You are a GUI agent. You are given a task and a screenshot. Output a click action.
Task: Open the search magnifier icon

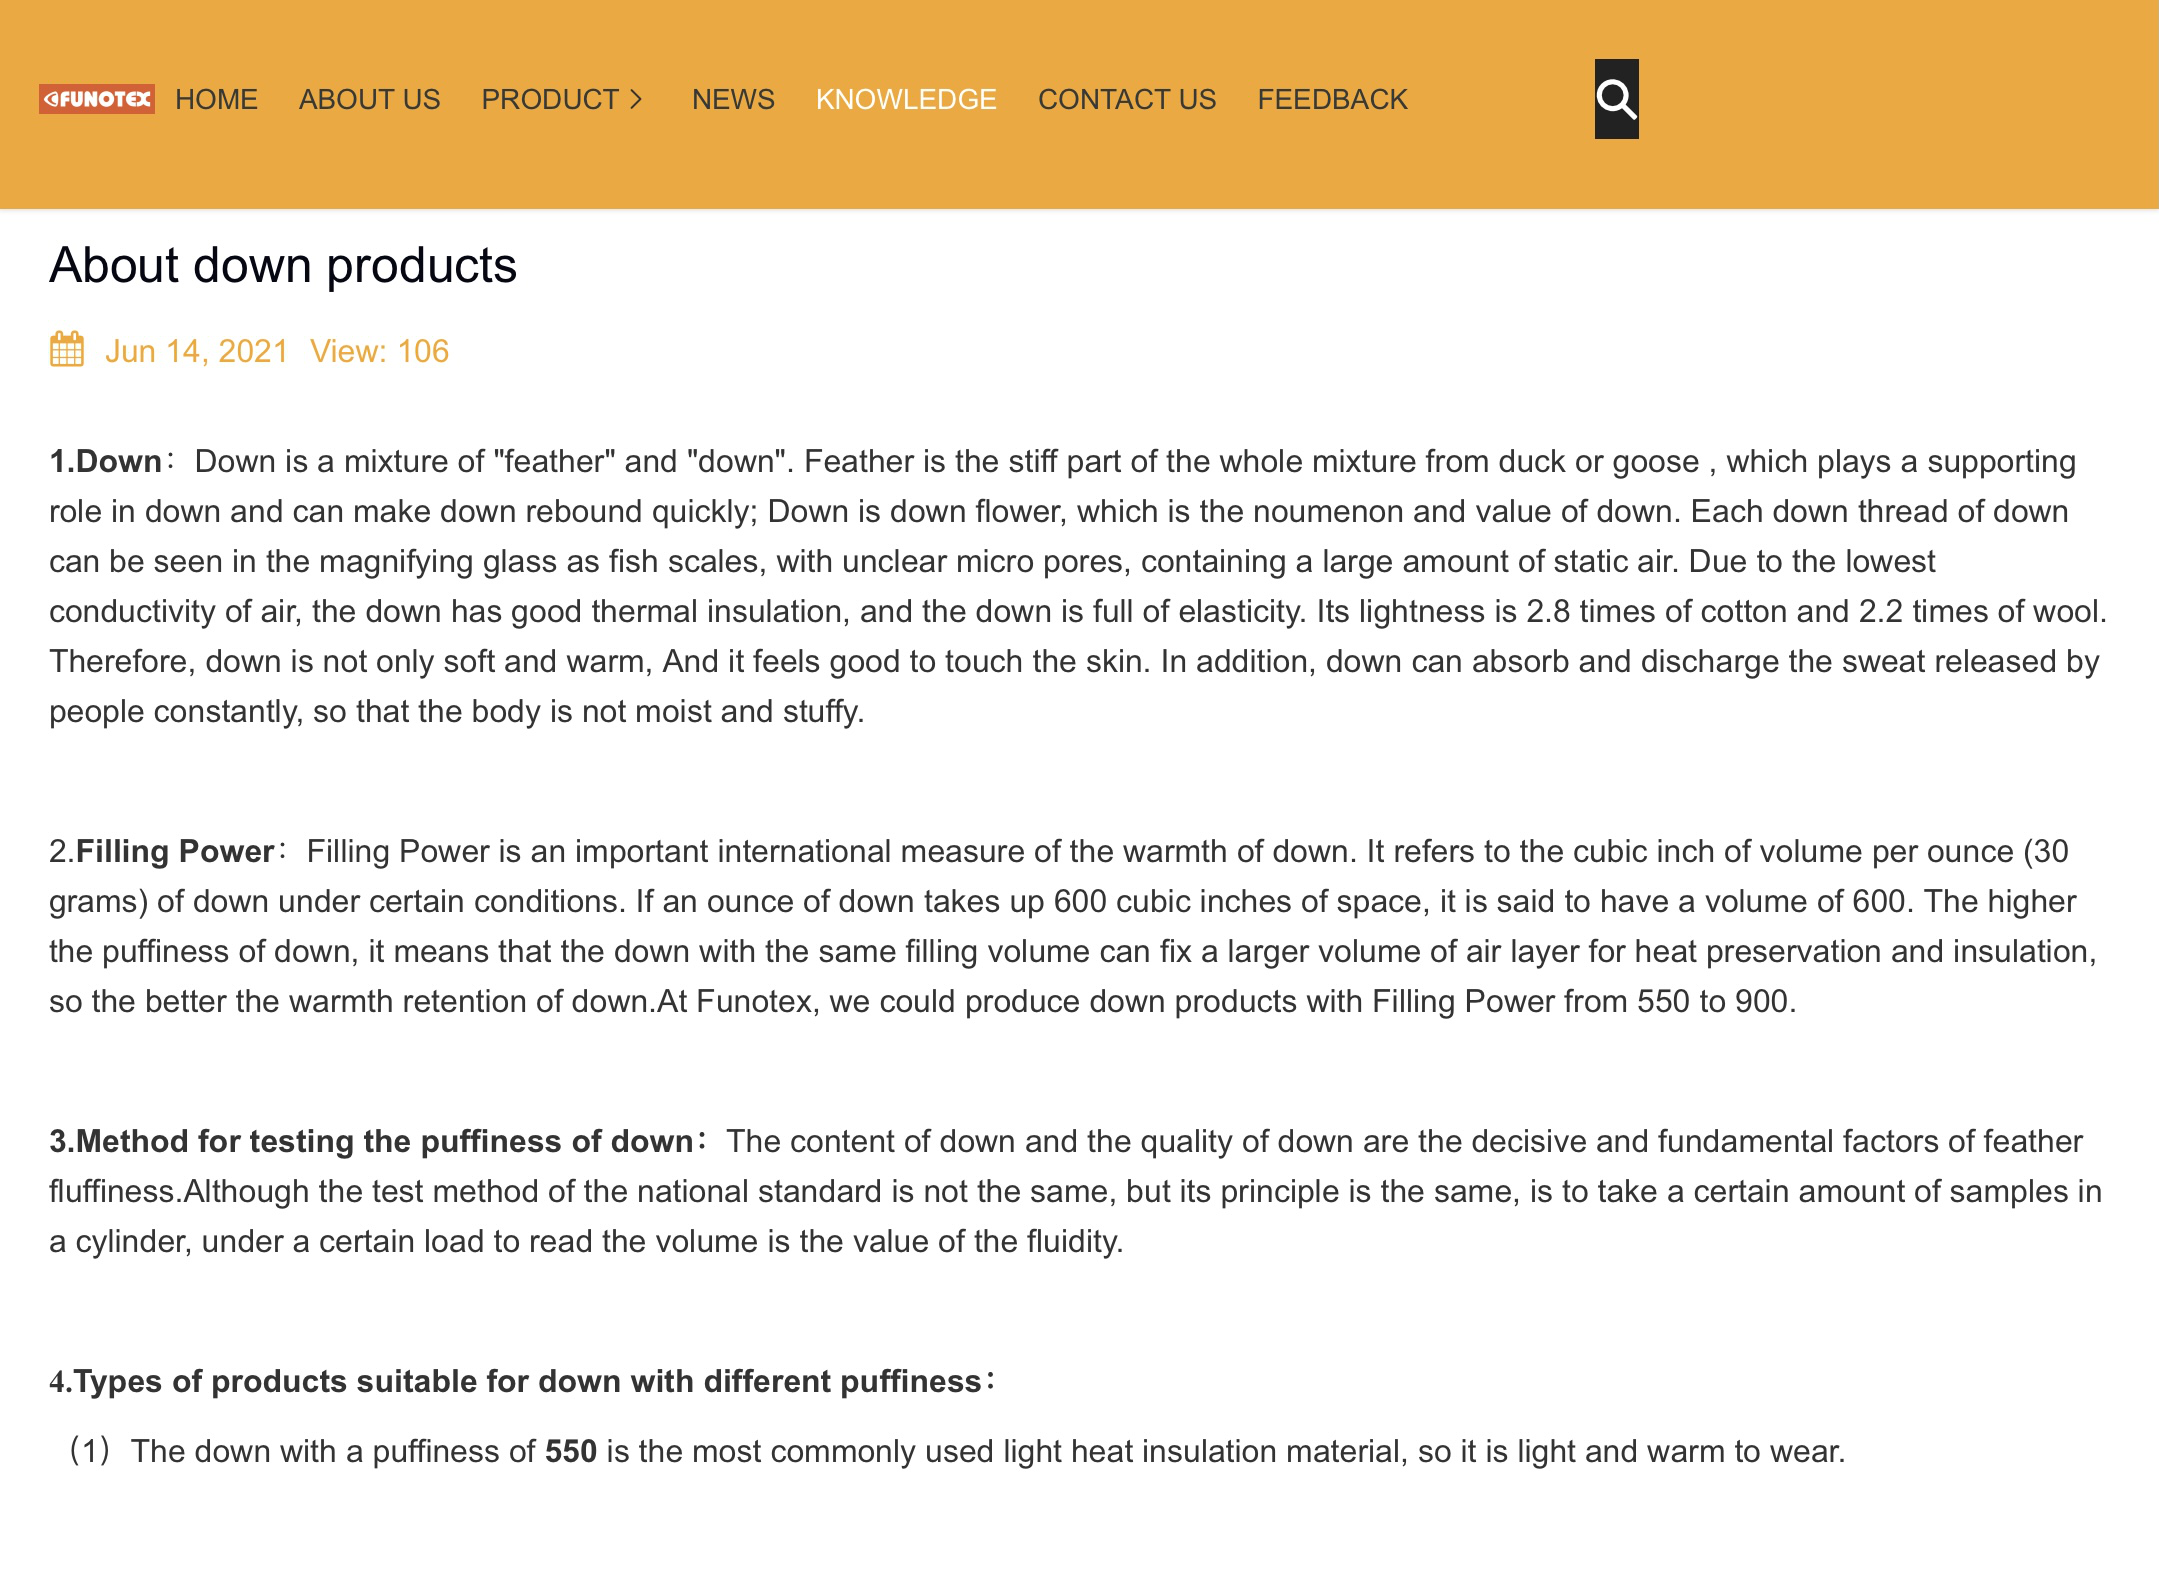point(1616,99)
